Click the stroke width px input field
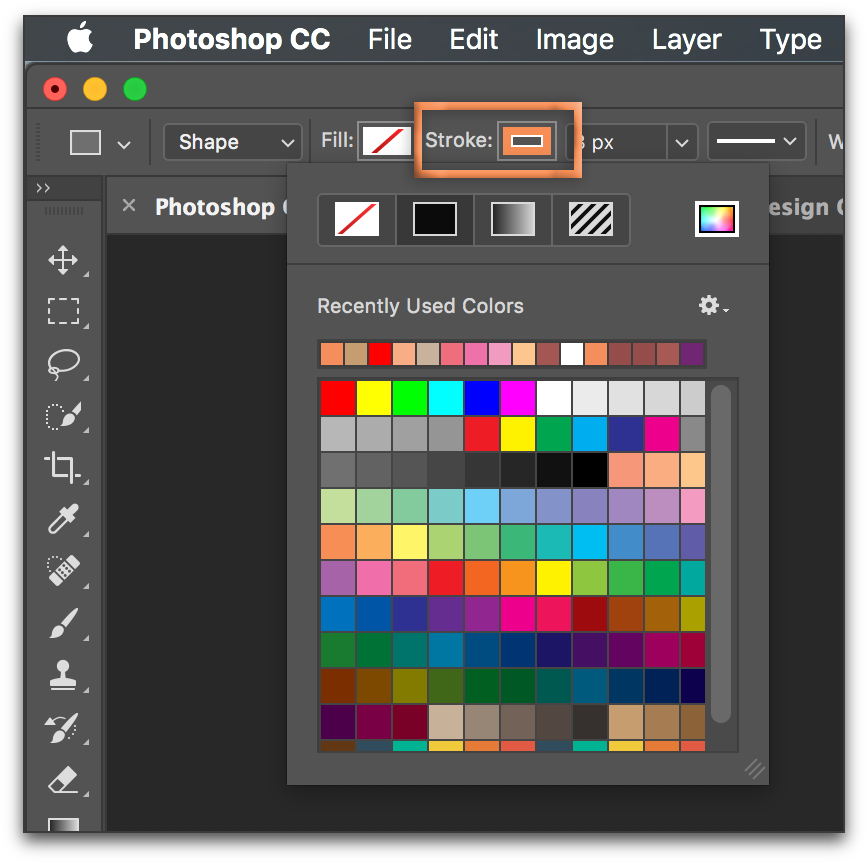Viewport: 867px width, 863px height. tap(617, 143)
